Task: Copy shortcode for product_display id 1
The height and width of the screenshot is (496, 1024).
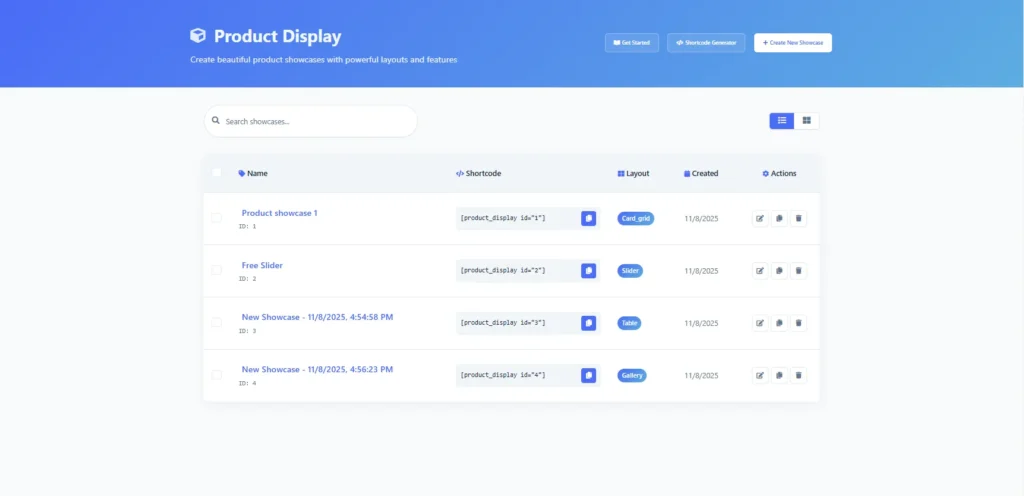Action: (588, 219)
